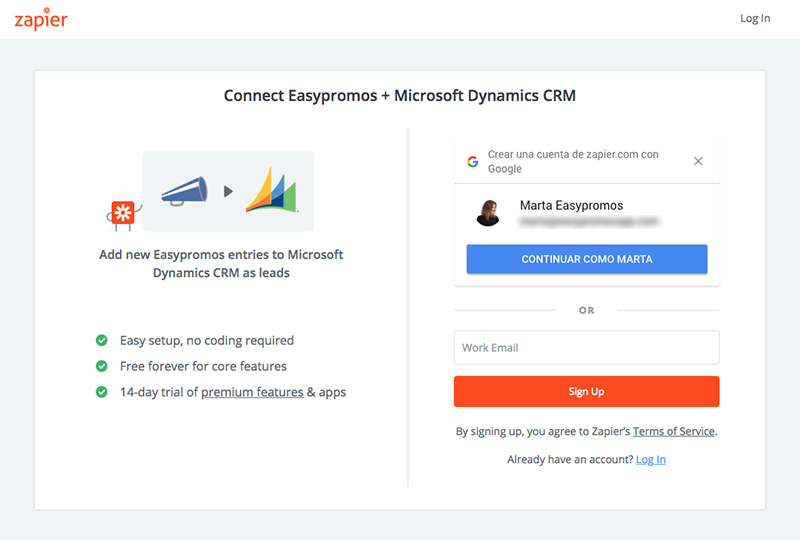
Task: Click the 'Easy setup, no coding required' text
Action: 207,340
